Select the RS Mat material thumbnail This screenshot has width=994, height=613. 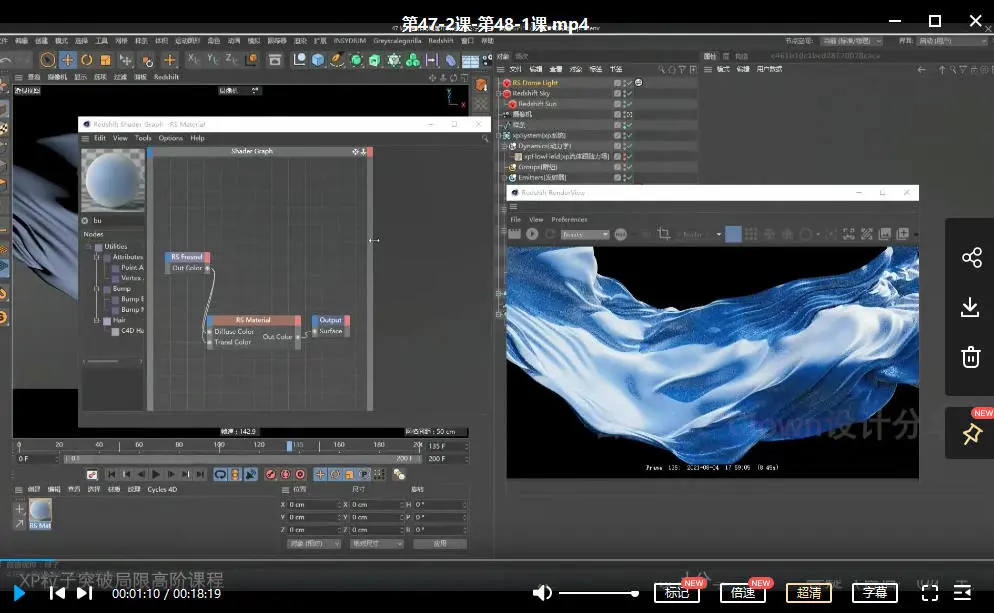[40, 512]
